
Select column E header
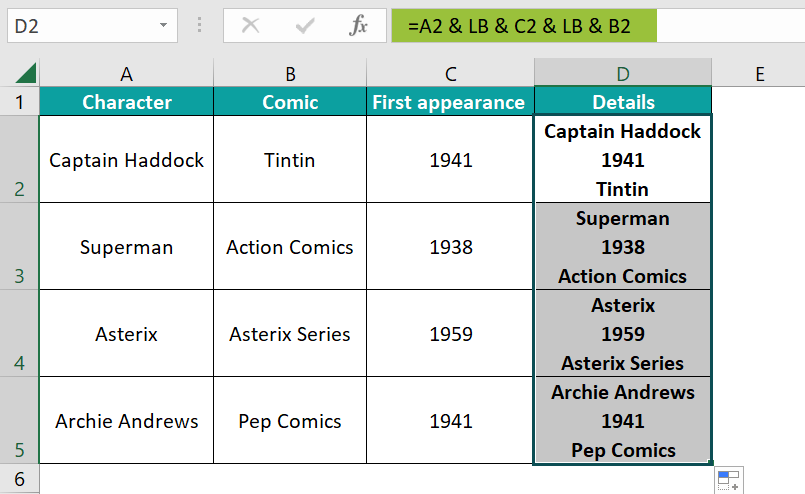[760, 73]
